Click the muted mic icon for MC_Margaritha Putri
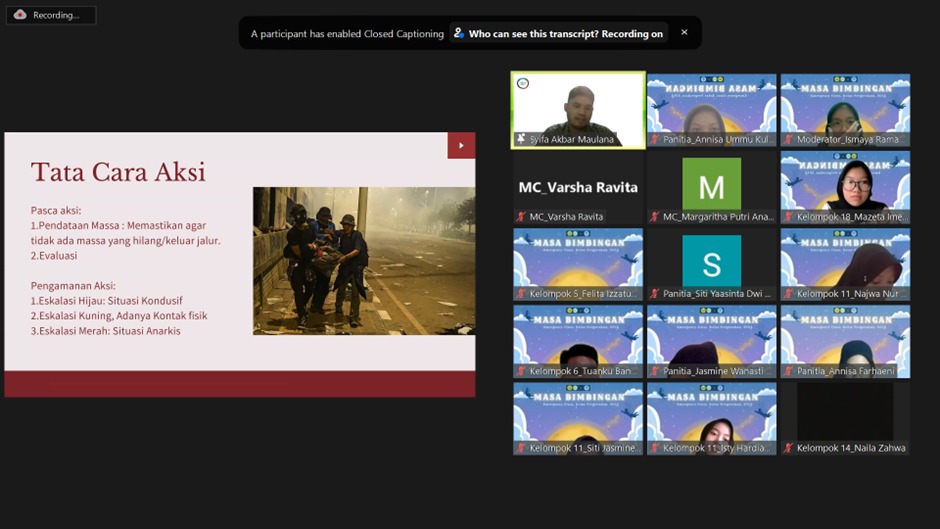This screenshot has height=529, width=940. [655, 217]
